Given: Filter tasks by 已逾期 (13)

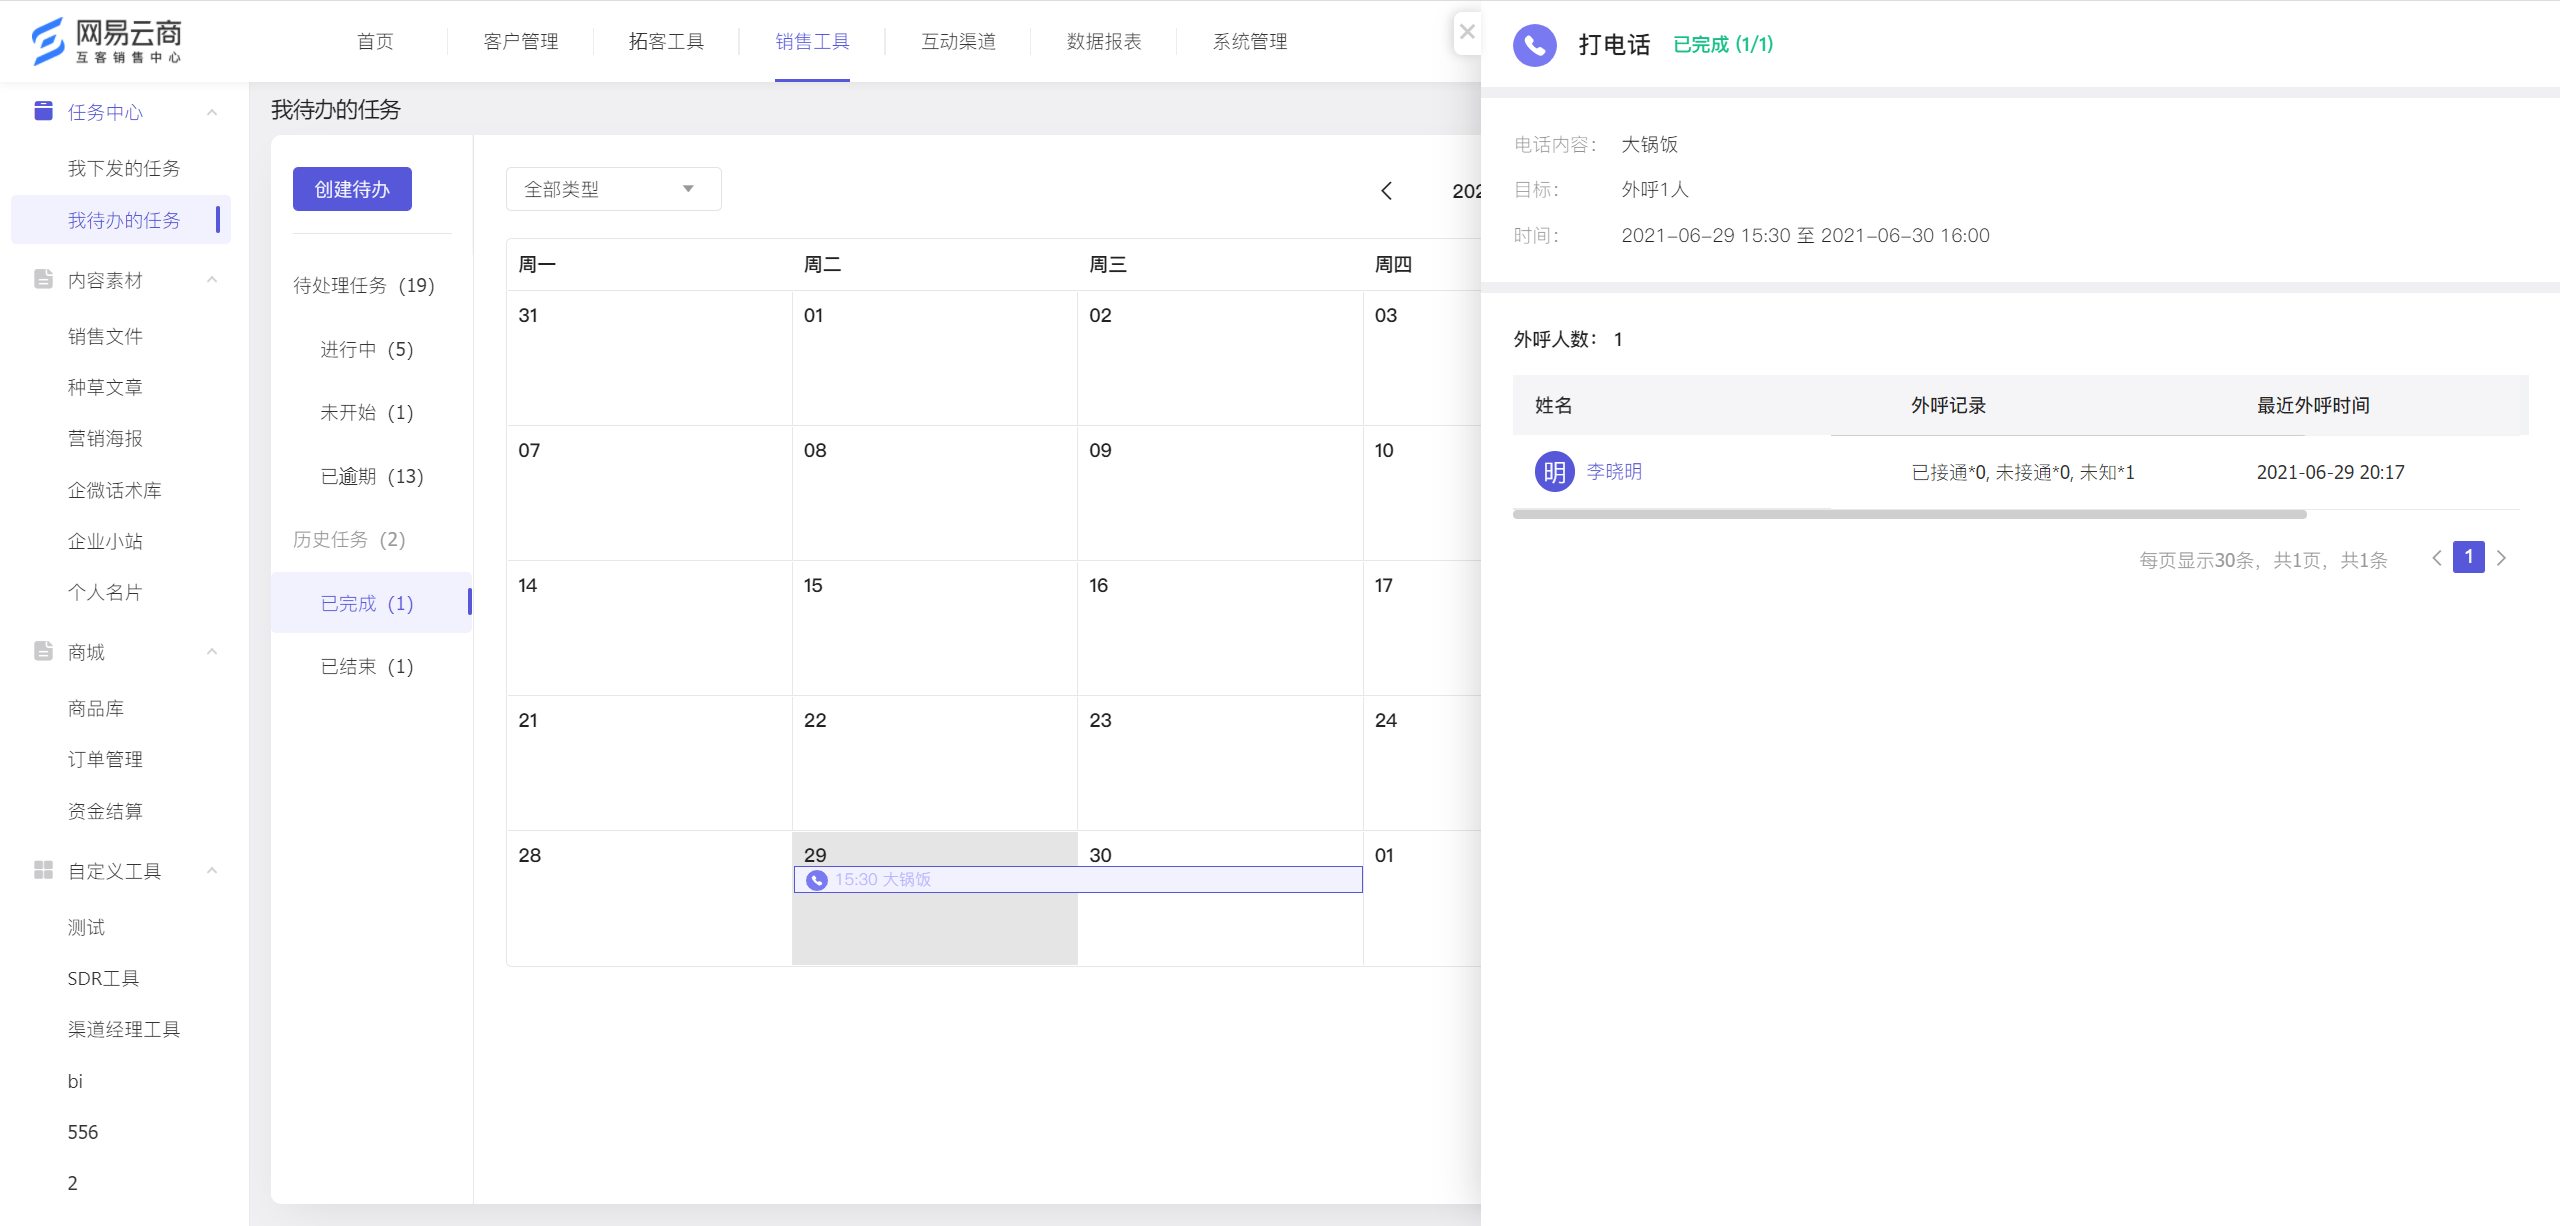Looking at the screenshot, I should [x=372, y=476].
